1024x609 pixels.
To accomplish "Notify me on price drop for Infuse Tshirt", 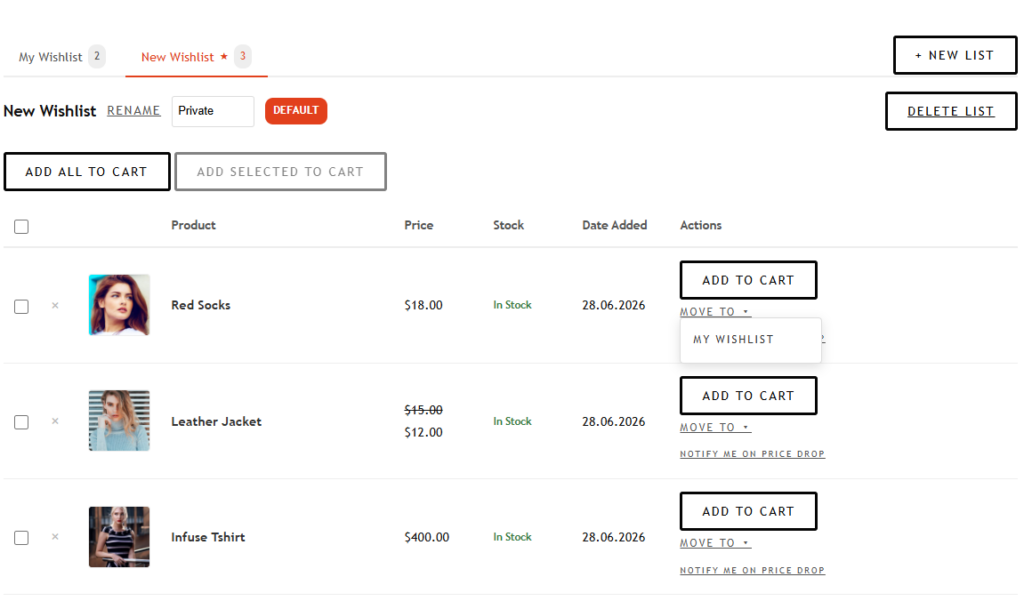I will (x=752, y=570).
